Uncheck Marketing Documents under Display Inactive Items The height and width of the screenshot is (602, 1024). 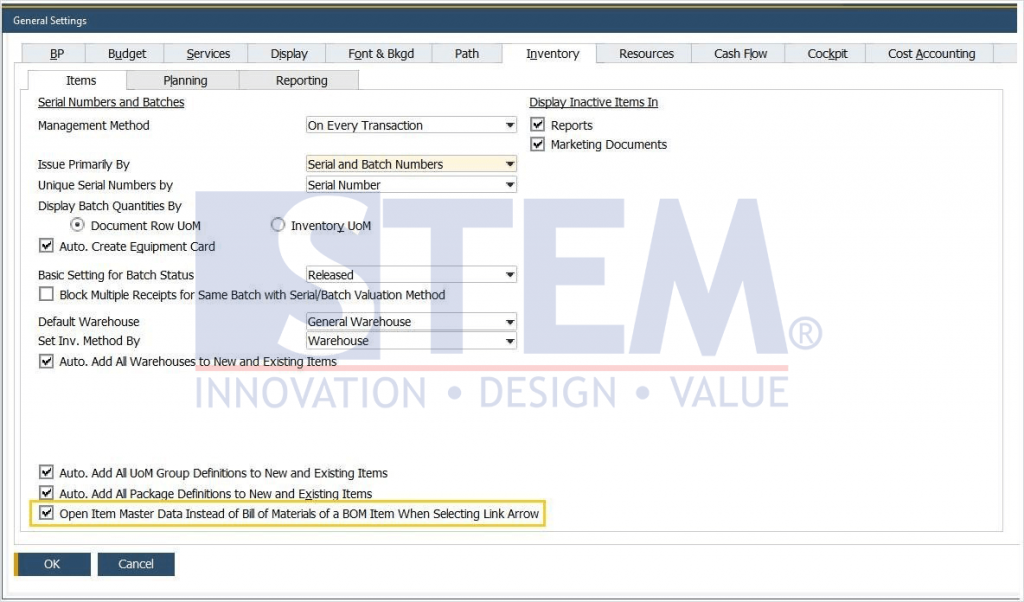coord(538,143)
